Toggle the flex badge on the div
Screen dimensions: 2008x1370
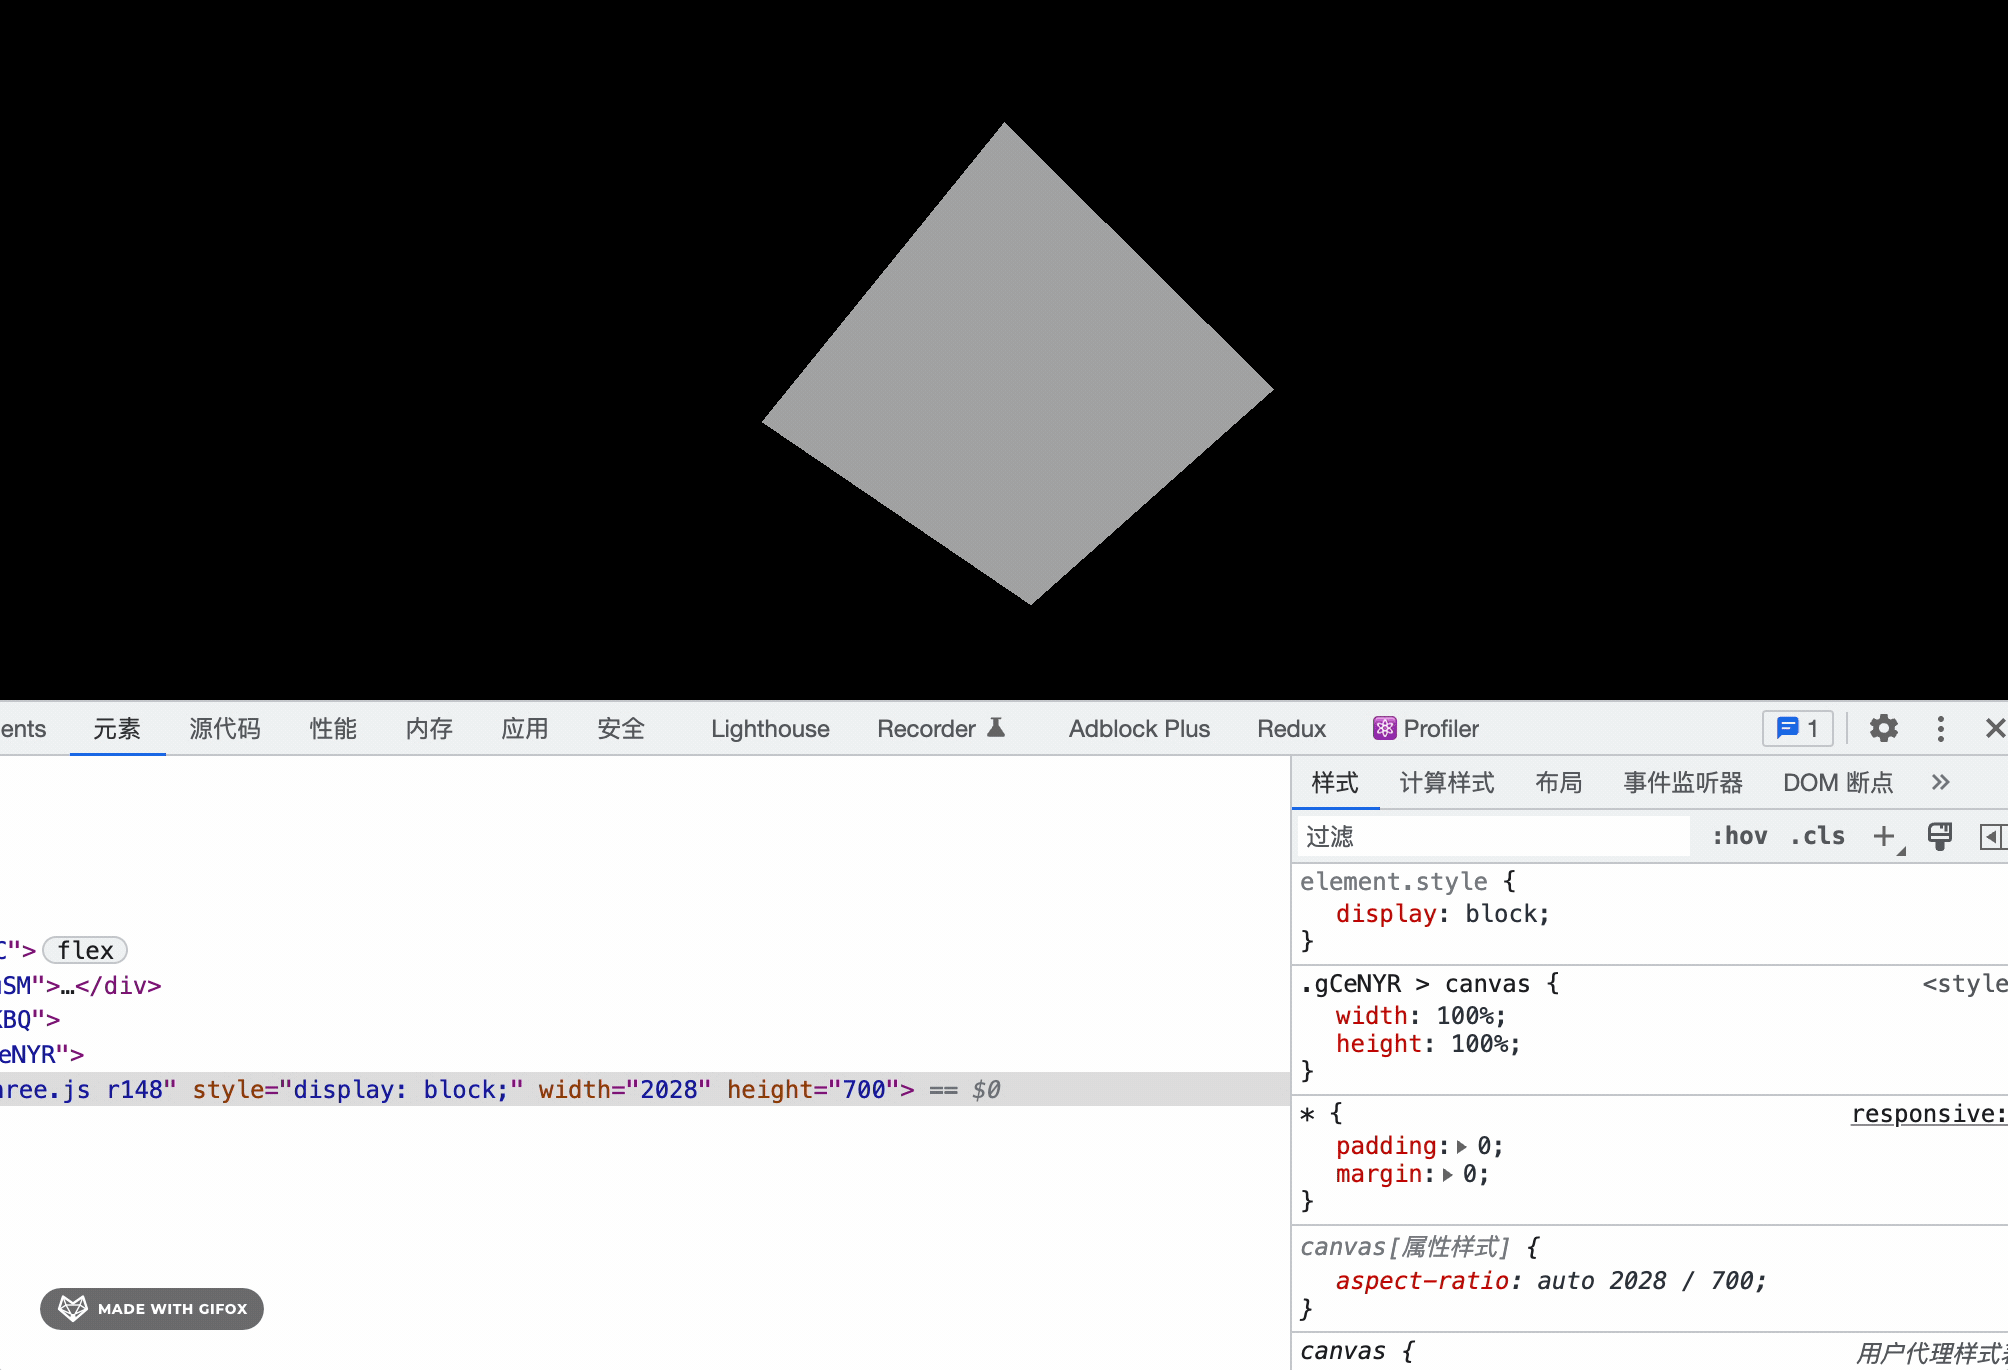(85, 950)
